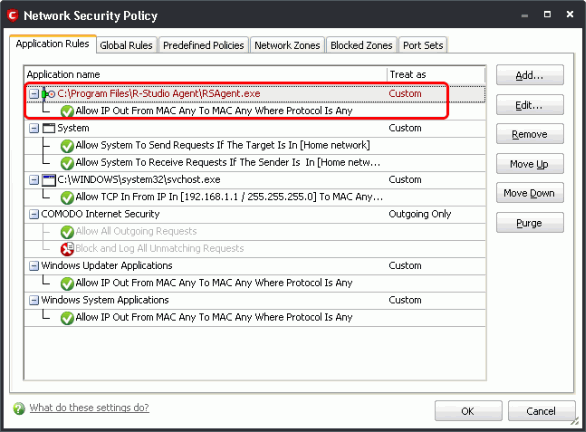Collapse the System rules group
This screenshot has width=586, height=432.
pyautogui.click(x=34, y=128)
